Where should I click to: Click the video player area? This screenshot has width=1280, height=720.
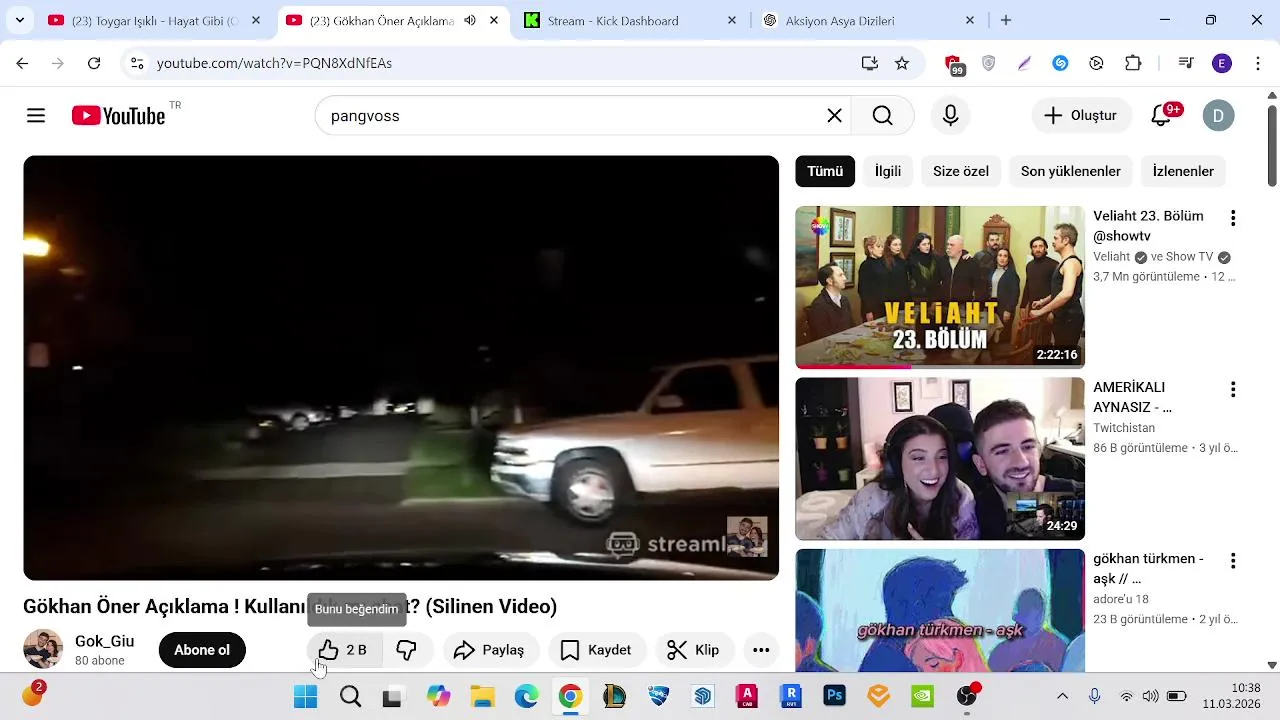[401, 368]
